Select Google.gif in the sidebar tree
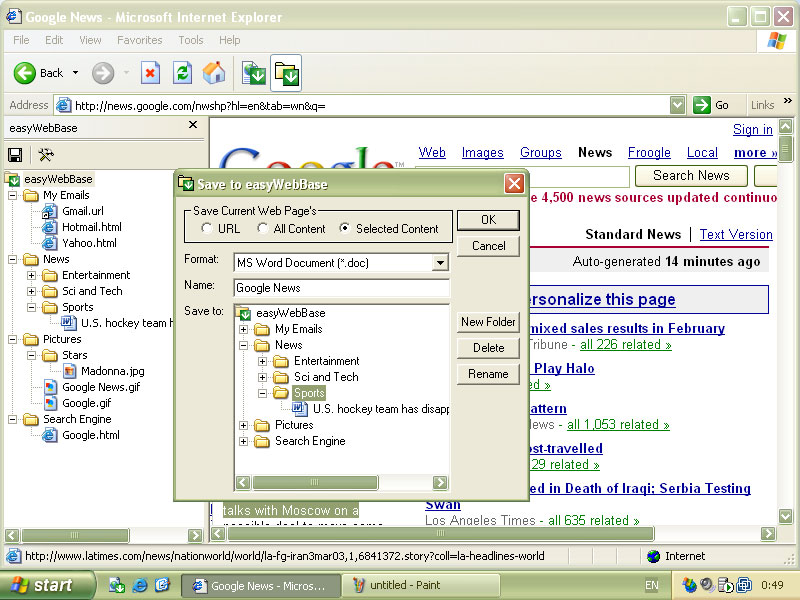This screenshot has height=600, width=800. (87, 403)
